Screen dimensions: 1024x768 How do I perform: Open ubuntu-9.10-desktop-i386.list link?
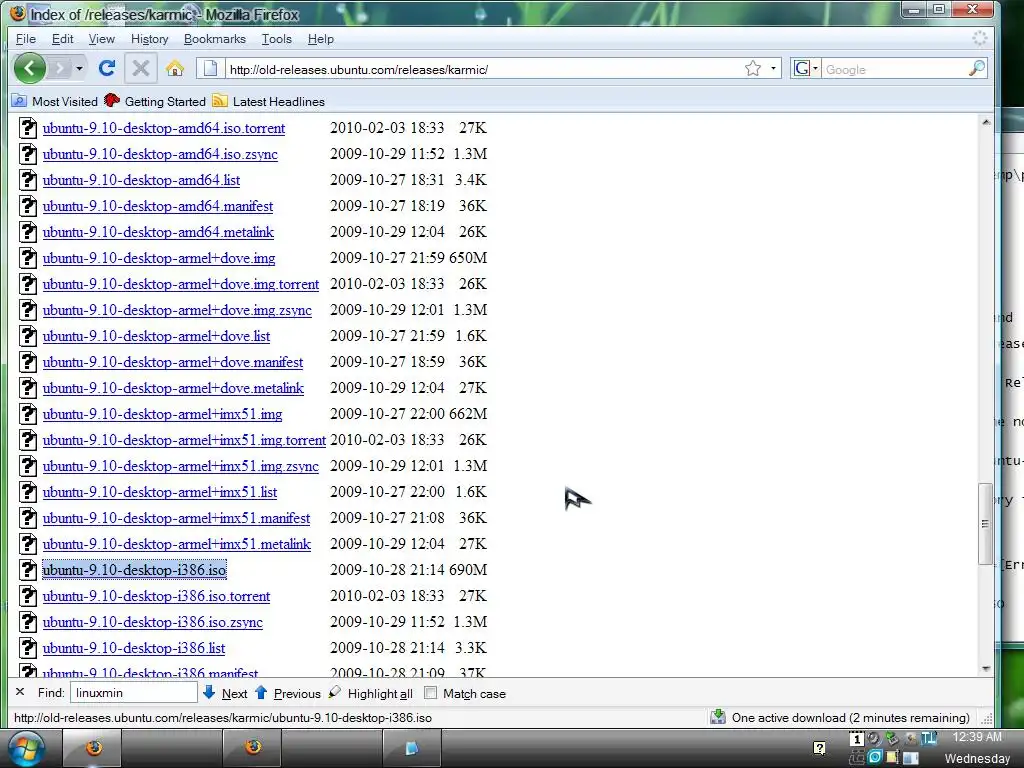[x=134, y=648]
